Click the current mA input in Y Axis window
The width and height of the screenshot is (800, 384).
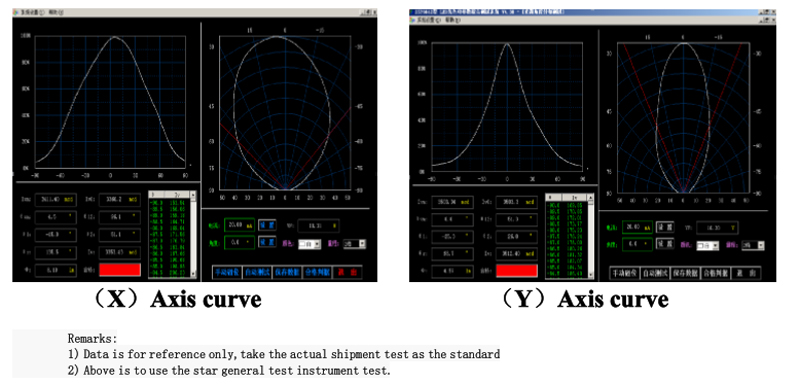637,227
